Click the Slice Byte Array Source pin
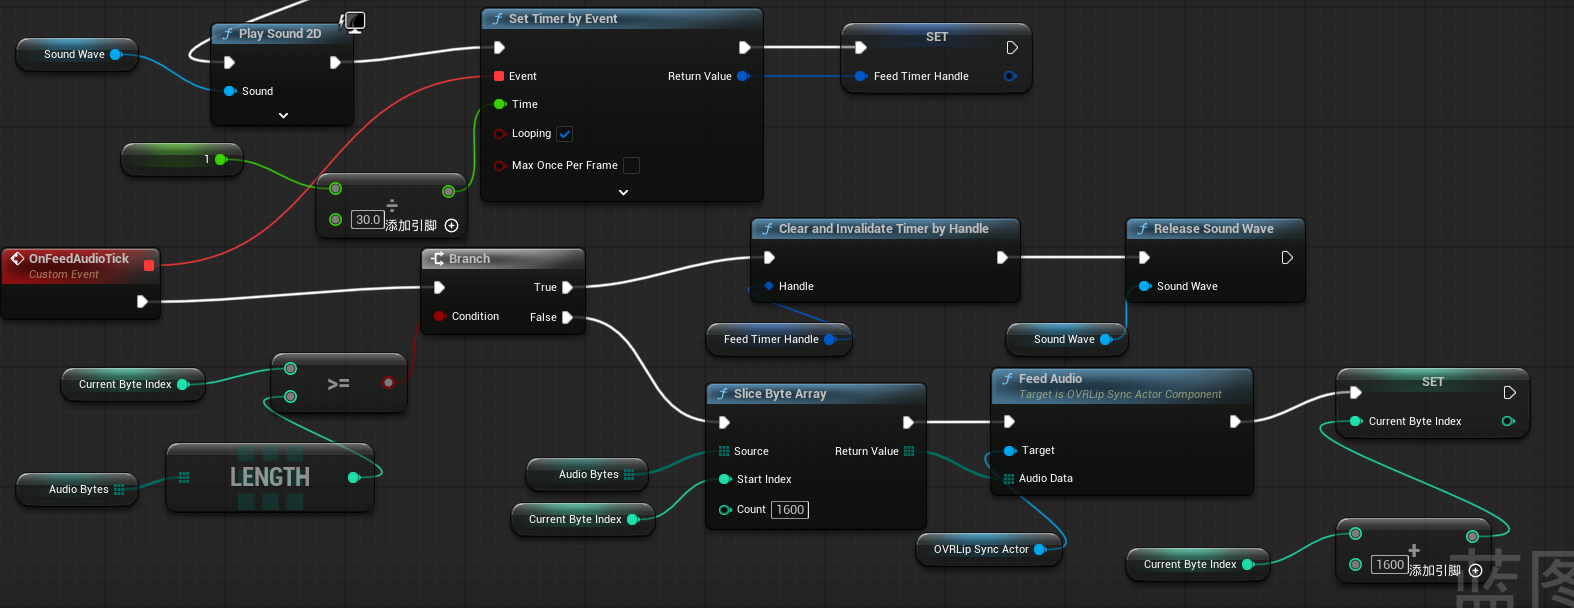Image resolution: width=1574 pixels, height=608 pixels. [x=724, y=451]
